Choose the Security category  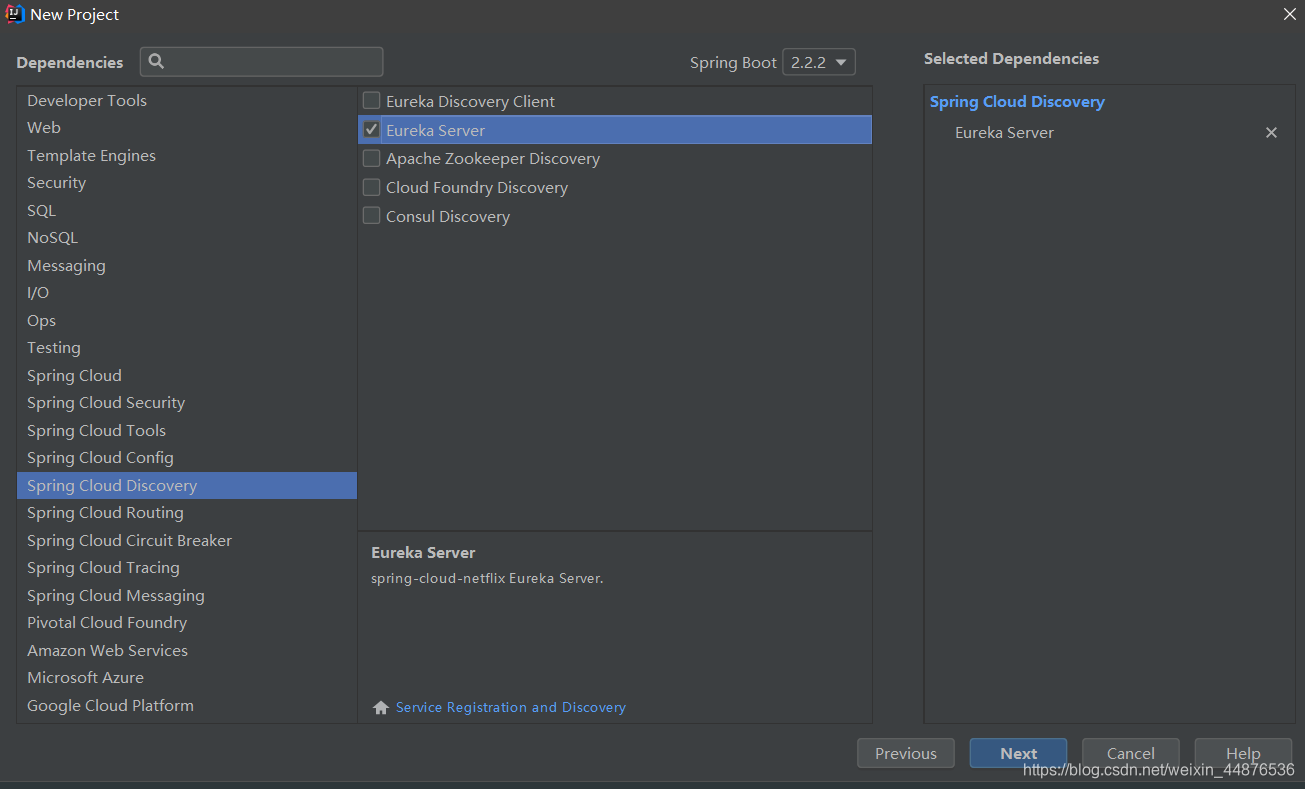(187, 183)
